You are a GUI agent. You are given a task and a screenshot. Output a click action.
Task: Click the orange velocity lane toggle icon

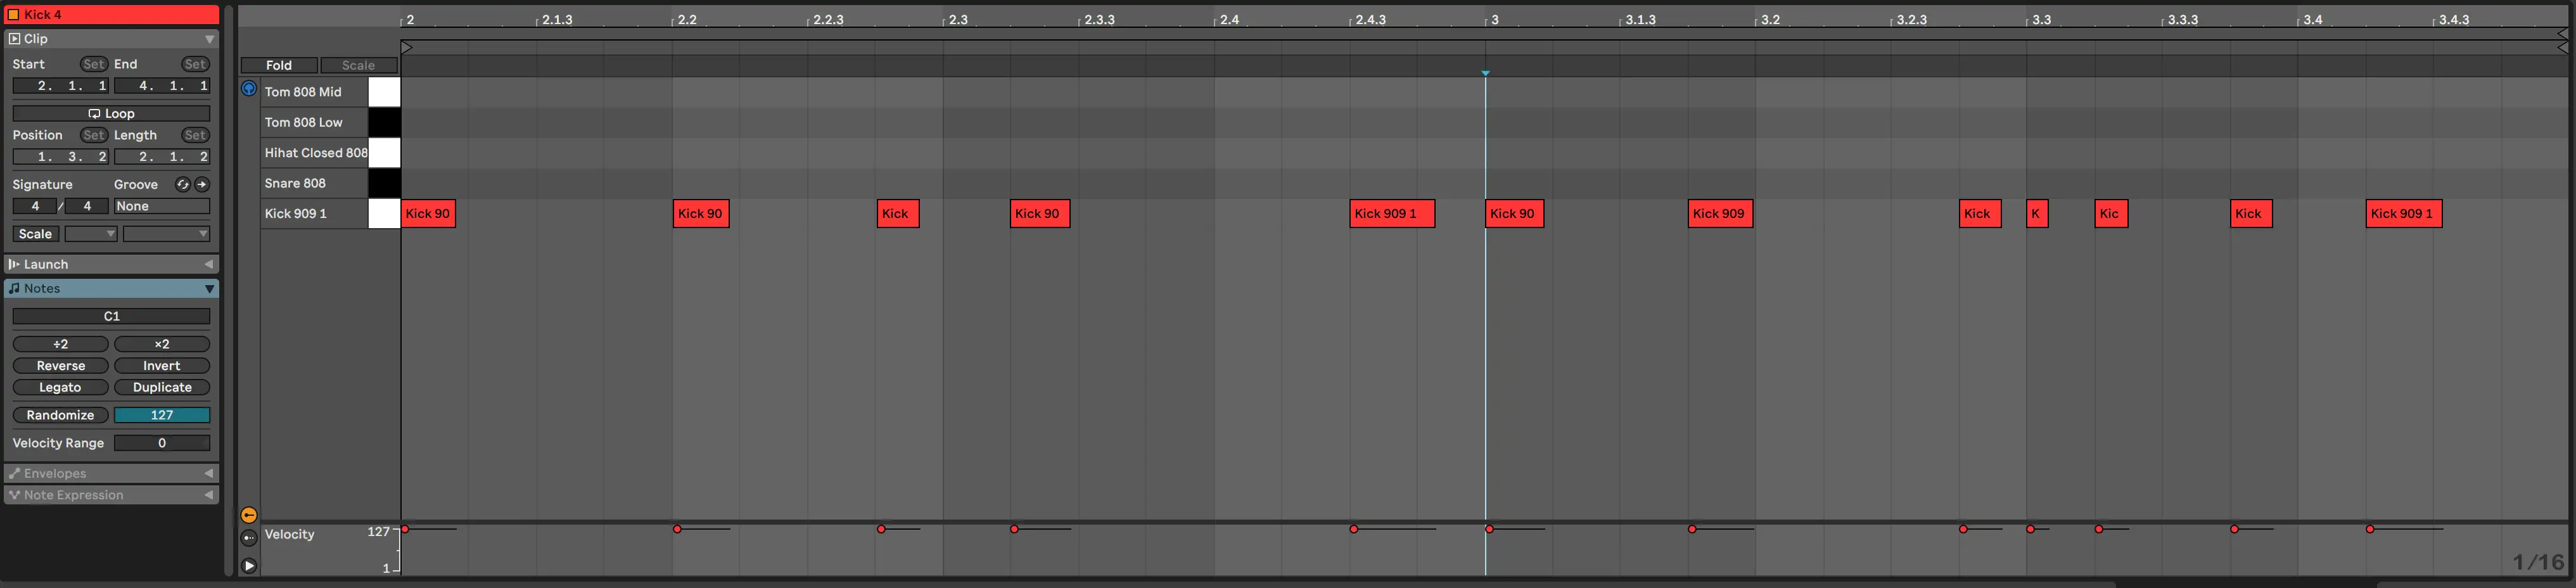pyautogui.click(x=249, y=515)
